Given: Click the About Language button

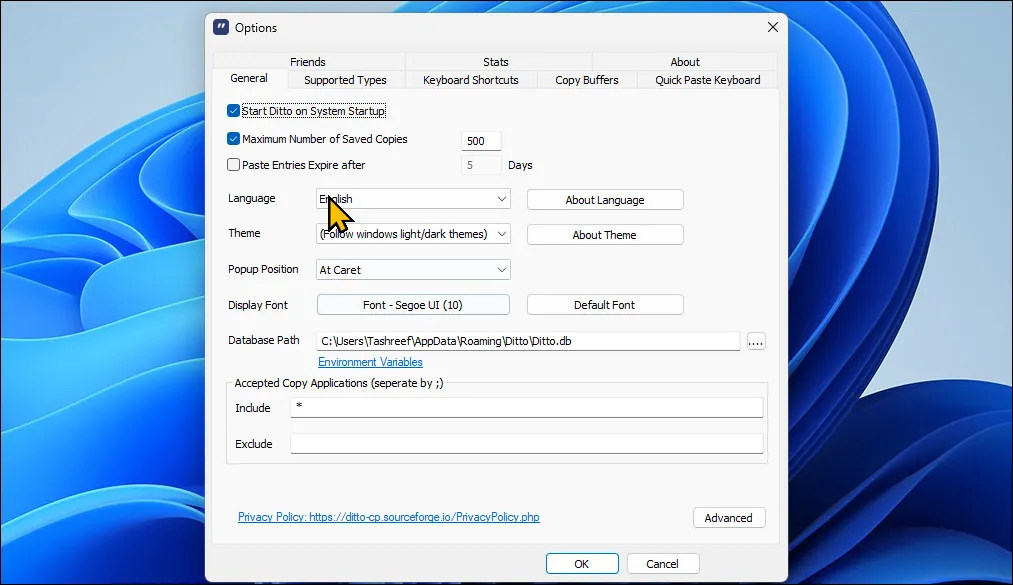Looking at the screenshot, I should (604, 199).
